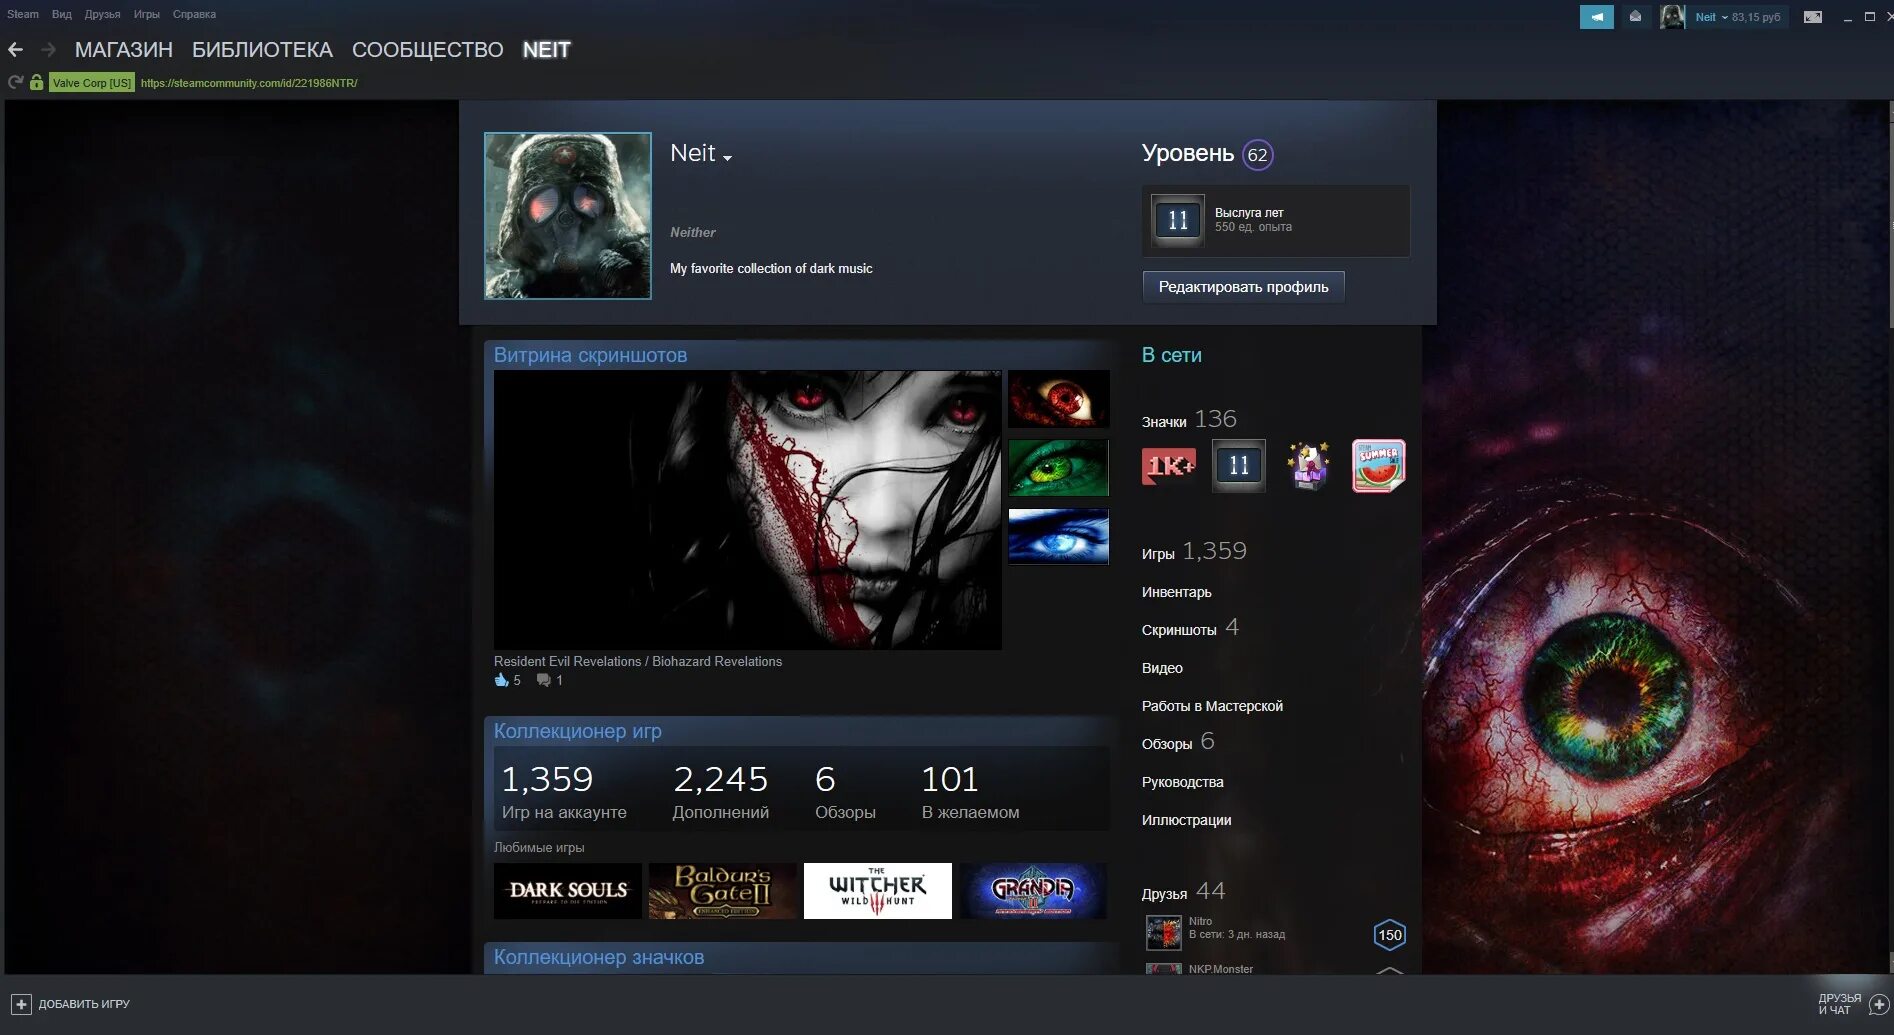Switch to the МАГАЗИН tab
Viewport: 1894px width, 1035px height.
click(x=124, y=50)
